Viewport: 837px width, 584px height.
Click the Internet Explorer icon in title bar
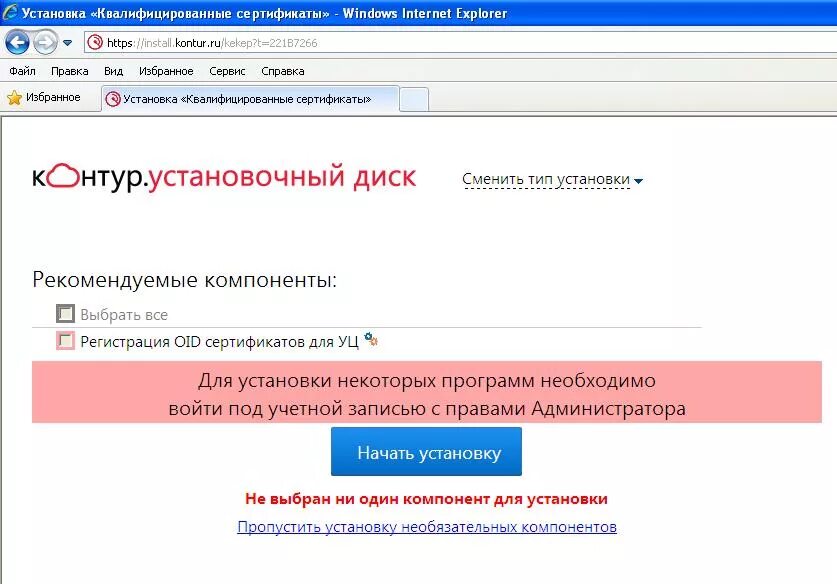[x=11, y=12]
